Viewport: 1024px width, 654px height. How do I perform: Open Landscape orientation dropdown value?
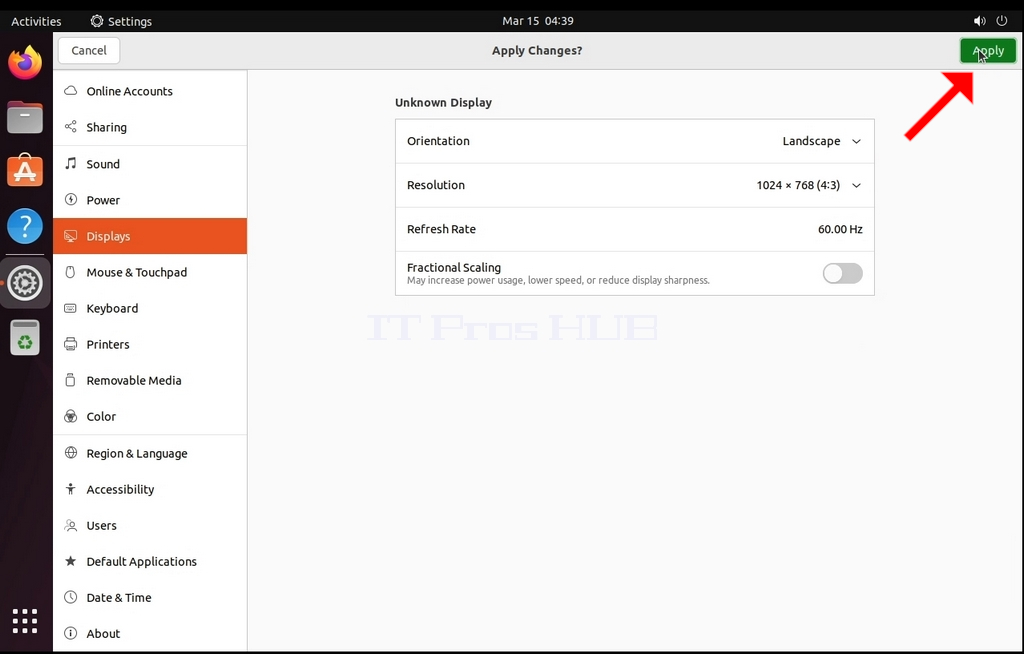[811, 141]
